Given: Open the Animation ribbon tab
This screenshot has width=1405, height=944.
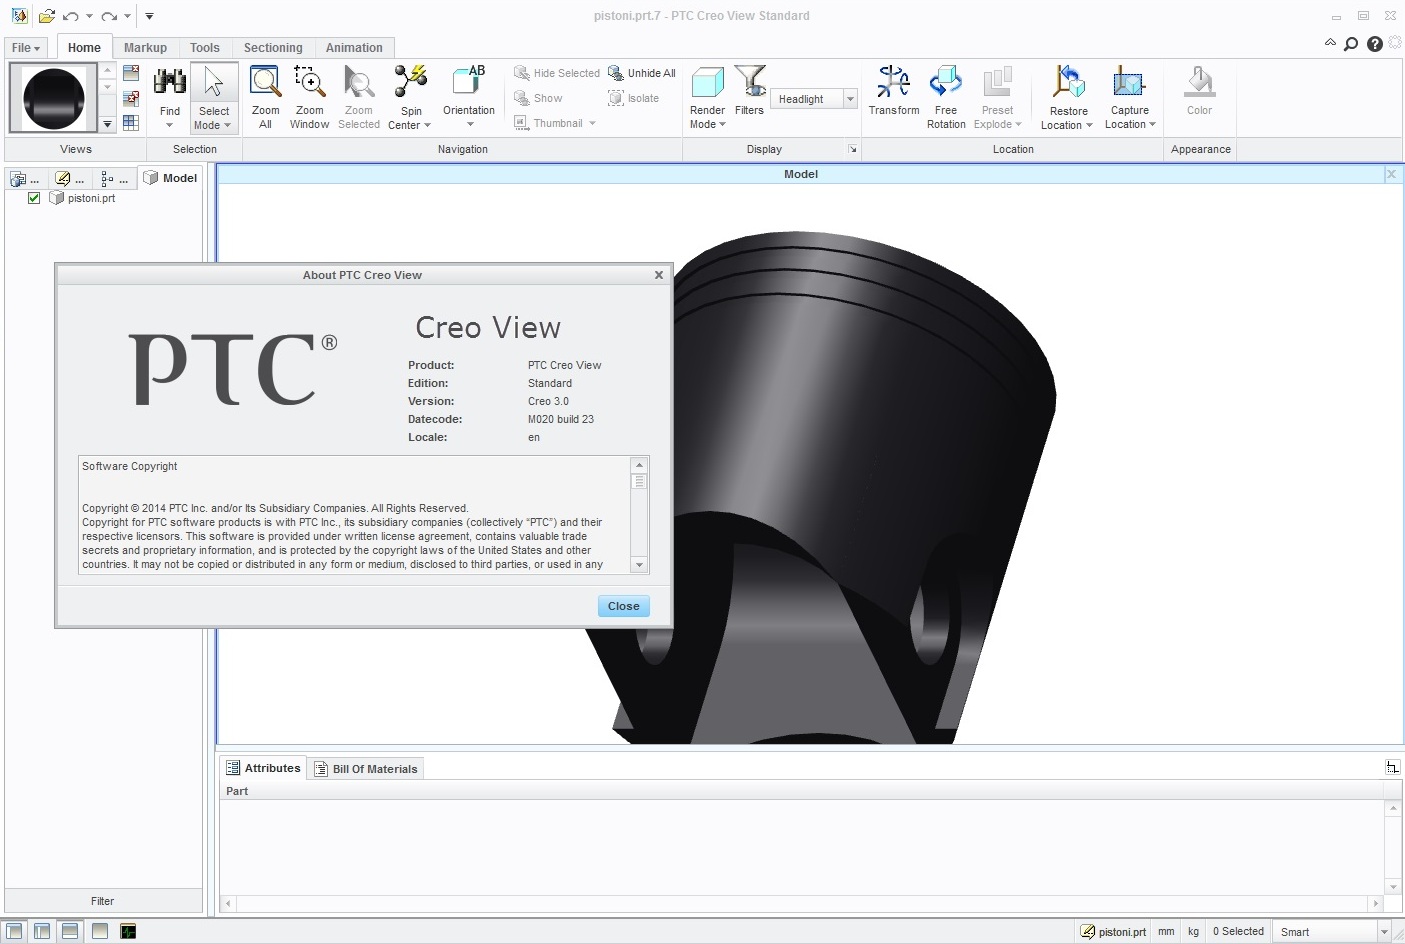Looking at the screenshot, I should pyautogui.click(x=354, y=47).
